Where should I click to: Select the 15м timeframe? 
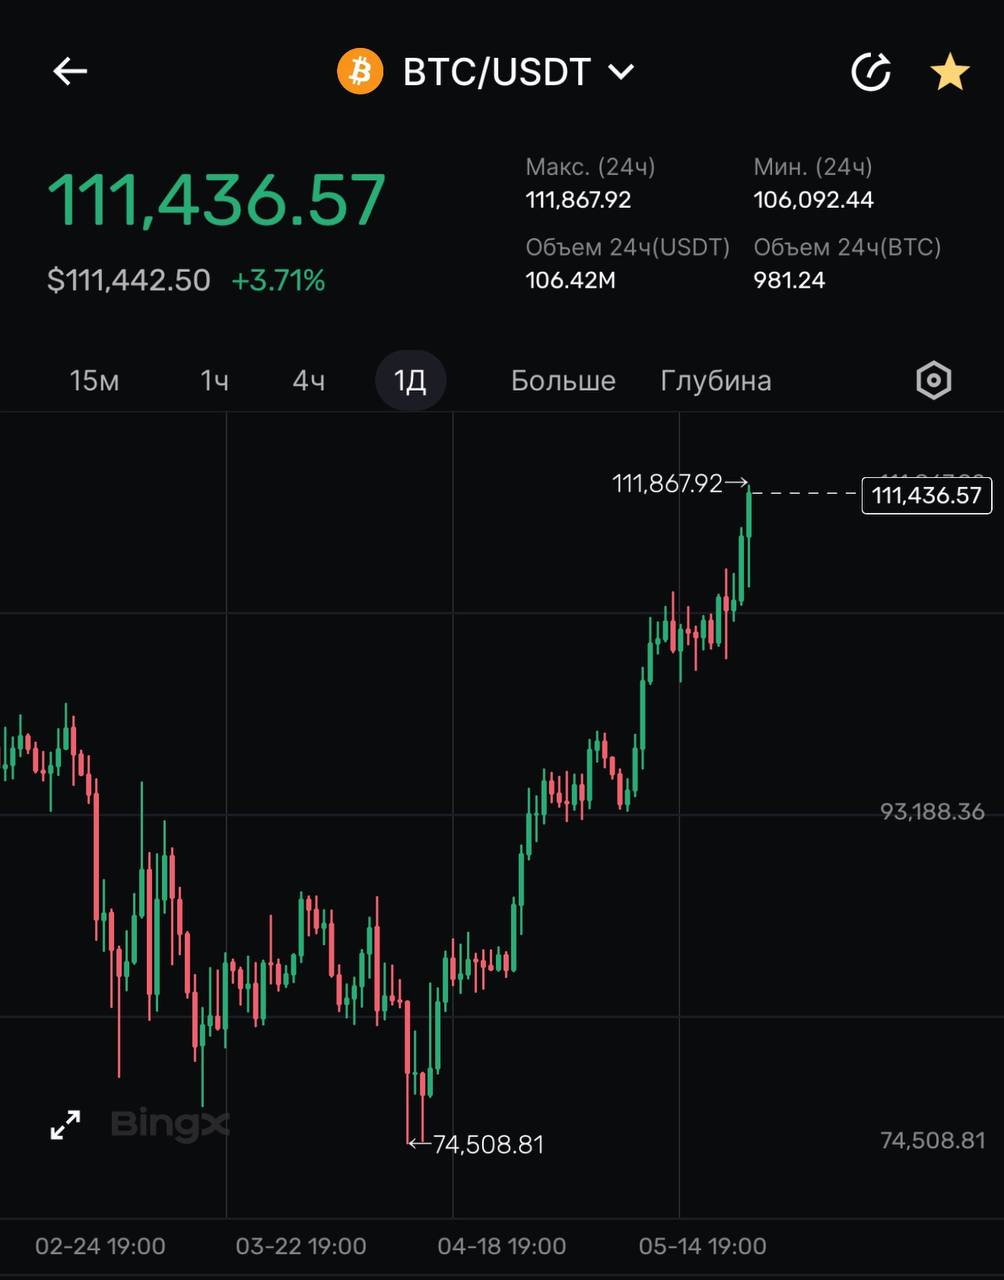[95, 381]
